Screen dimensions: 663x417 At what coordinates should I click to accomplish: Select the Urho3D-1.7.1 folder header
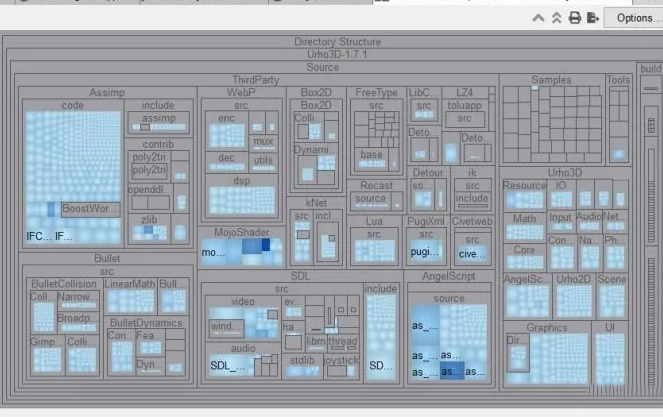click(x=337, y=55)
